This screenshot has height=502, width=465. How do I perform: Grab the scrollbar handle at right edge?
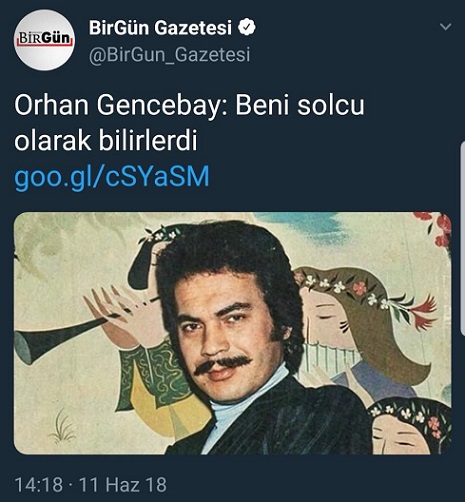[x=463, y=238]
